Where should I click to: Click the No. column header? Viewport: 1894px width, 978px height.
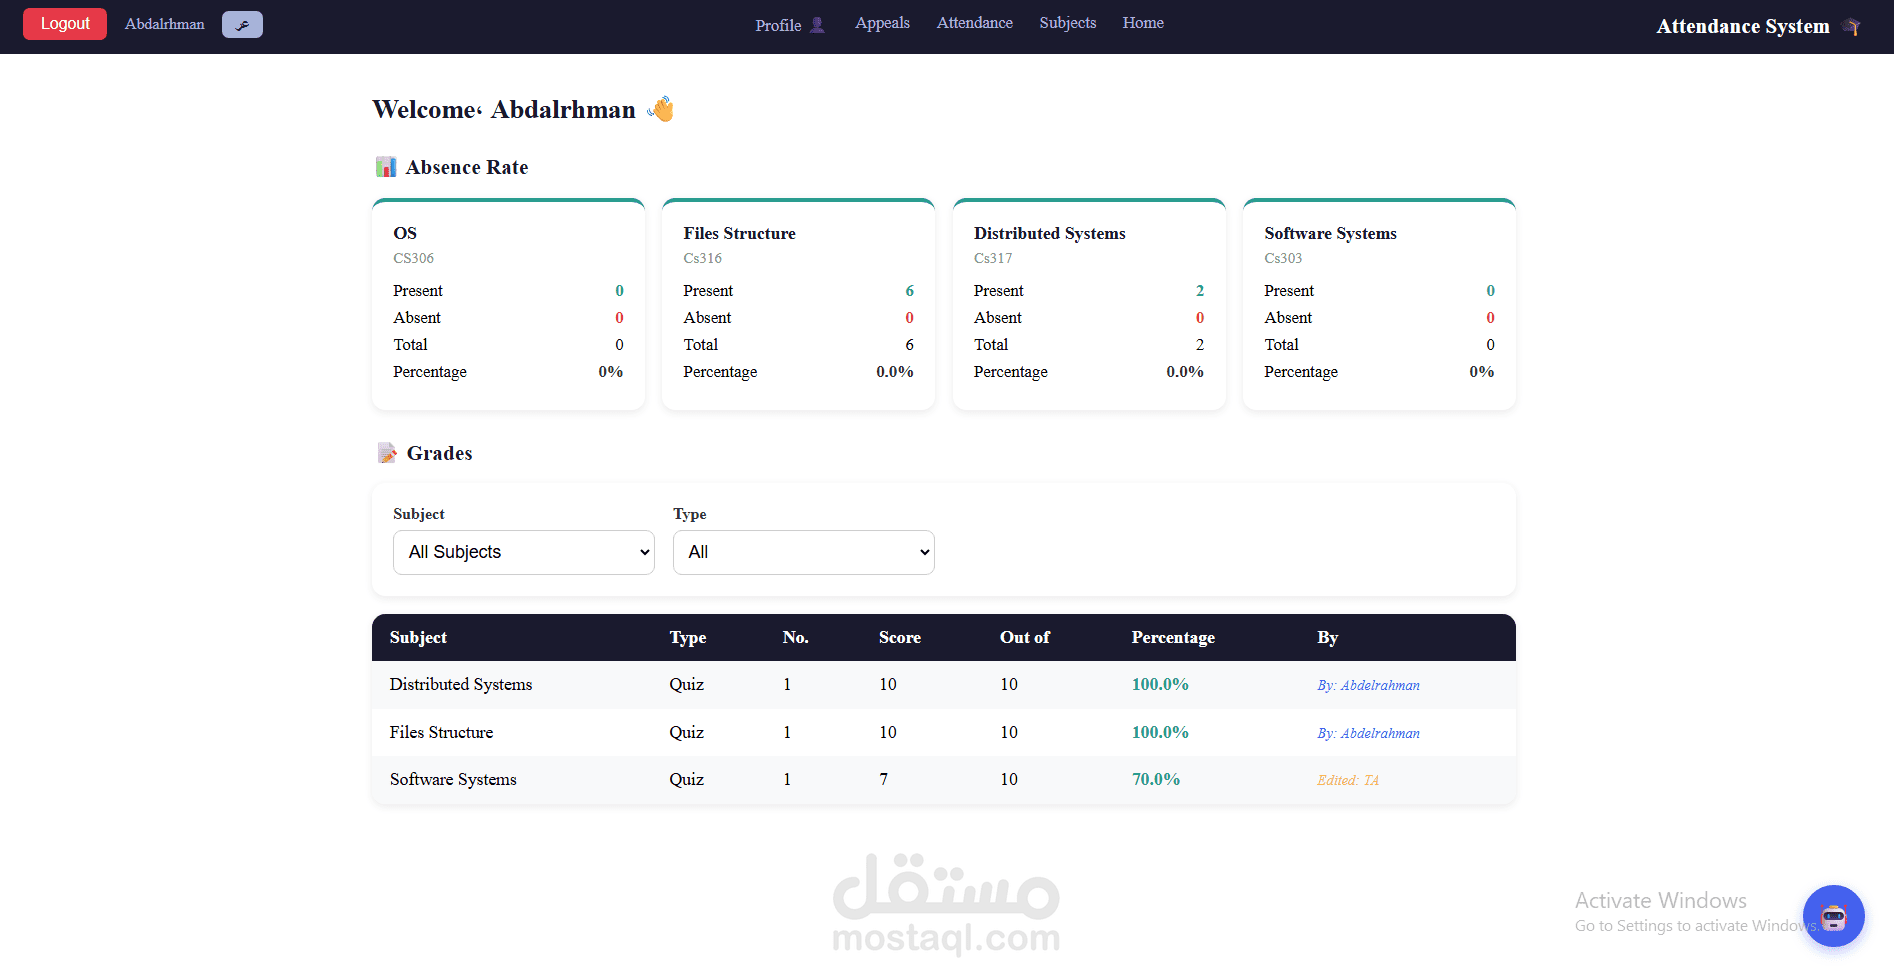click(795, 637)
